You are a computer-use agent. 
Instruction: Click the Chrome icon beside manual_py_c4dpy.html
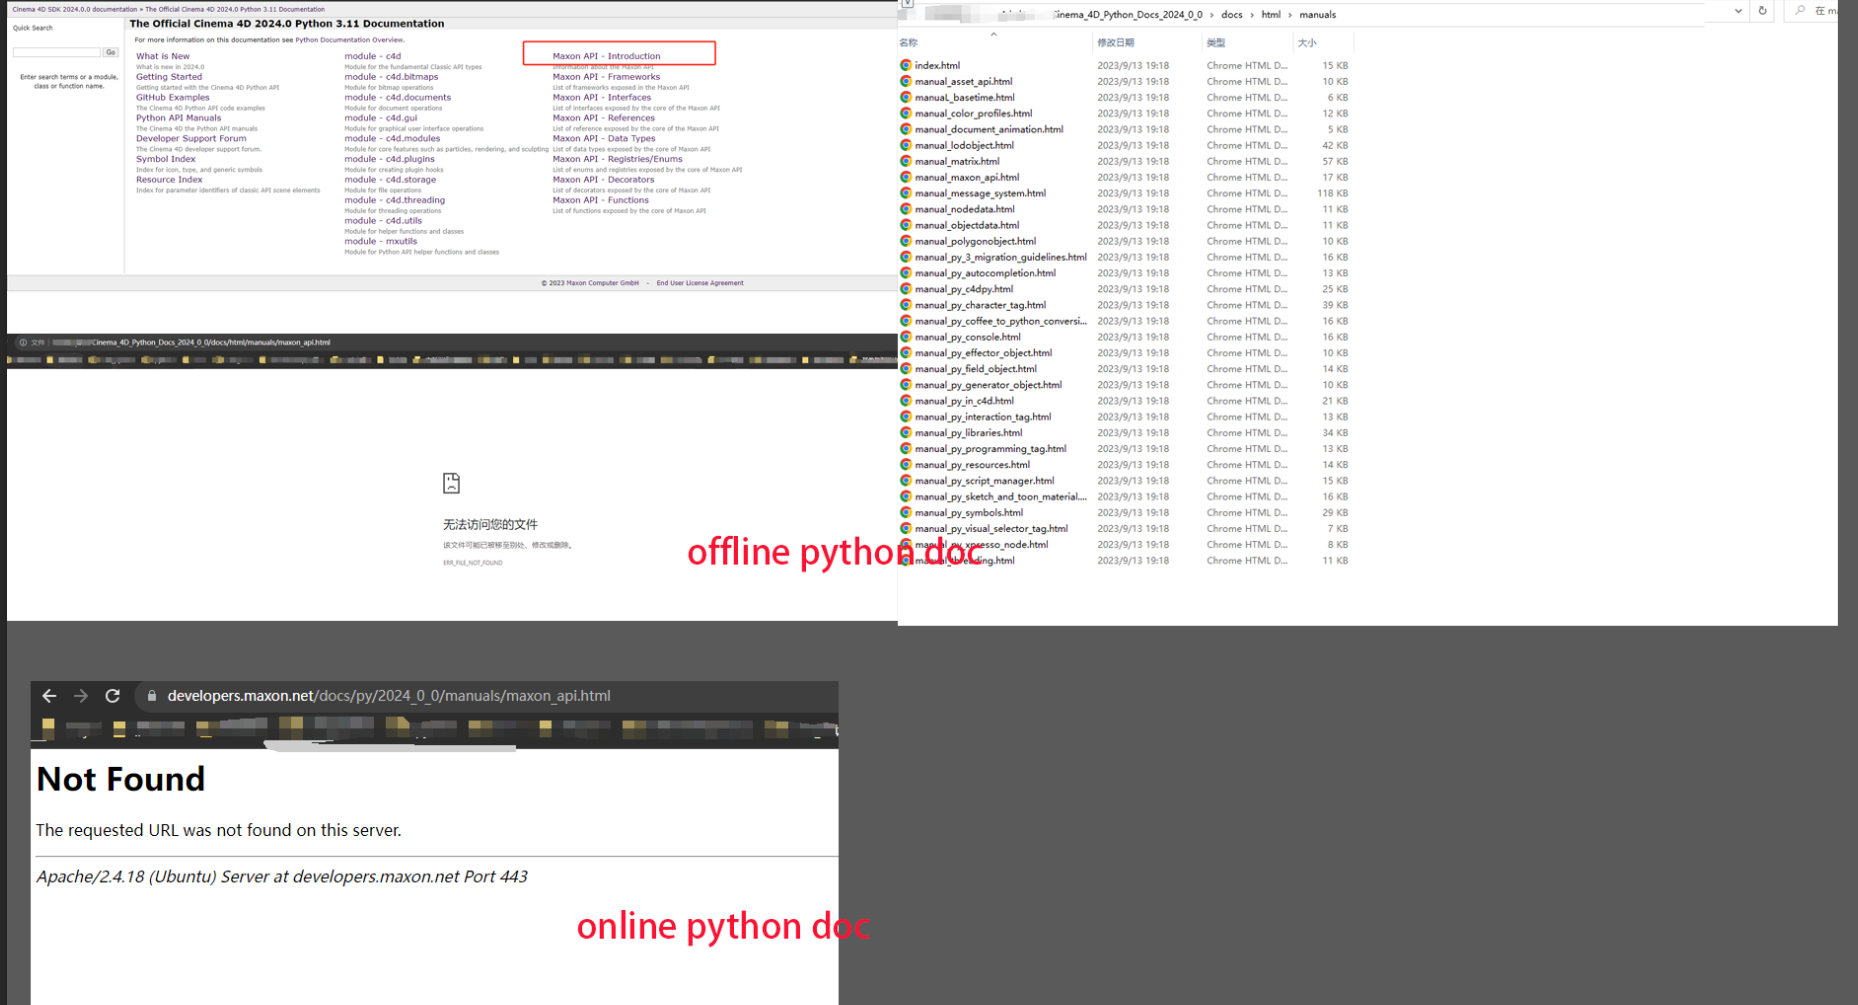[x=906, y=289]
